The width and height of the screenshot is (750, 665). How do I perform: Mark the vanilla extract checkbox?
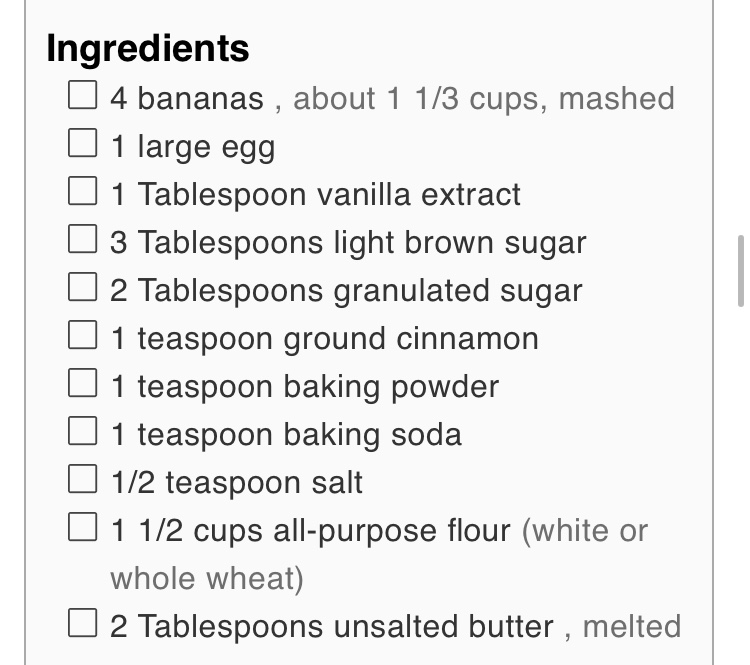coord(83,192)
